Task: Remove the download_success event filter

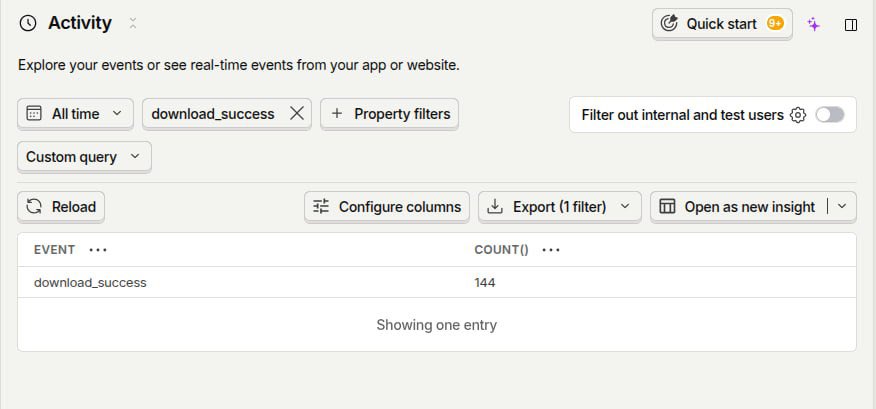Action: pyautogui.click(x=297, y=114)
